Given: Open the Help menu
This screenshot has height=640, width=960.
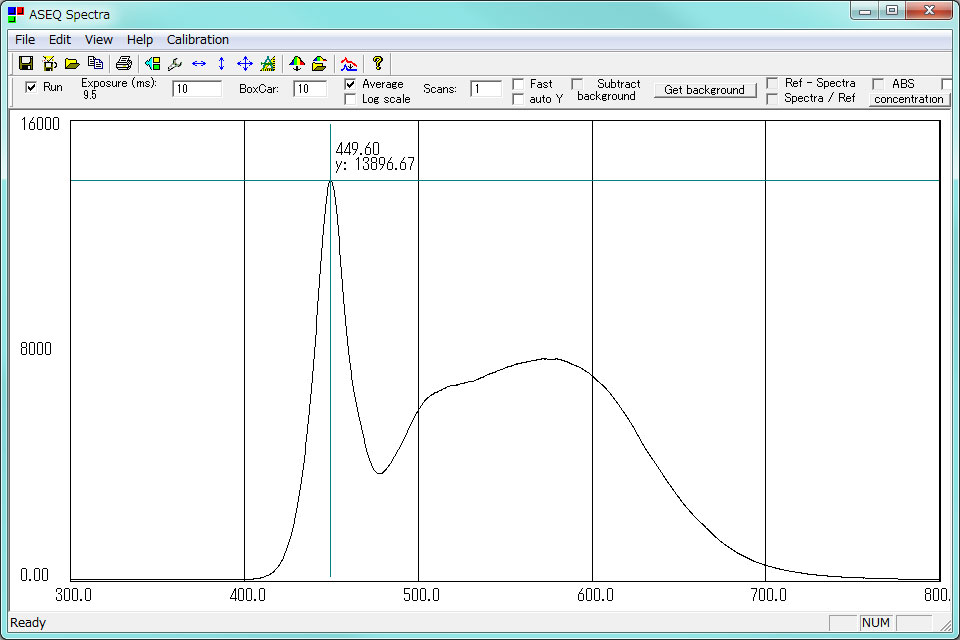Looking at the screenshot, I should [140, 40].
